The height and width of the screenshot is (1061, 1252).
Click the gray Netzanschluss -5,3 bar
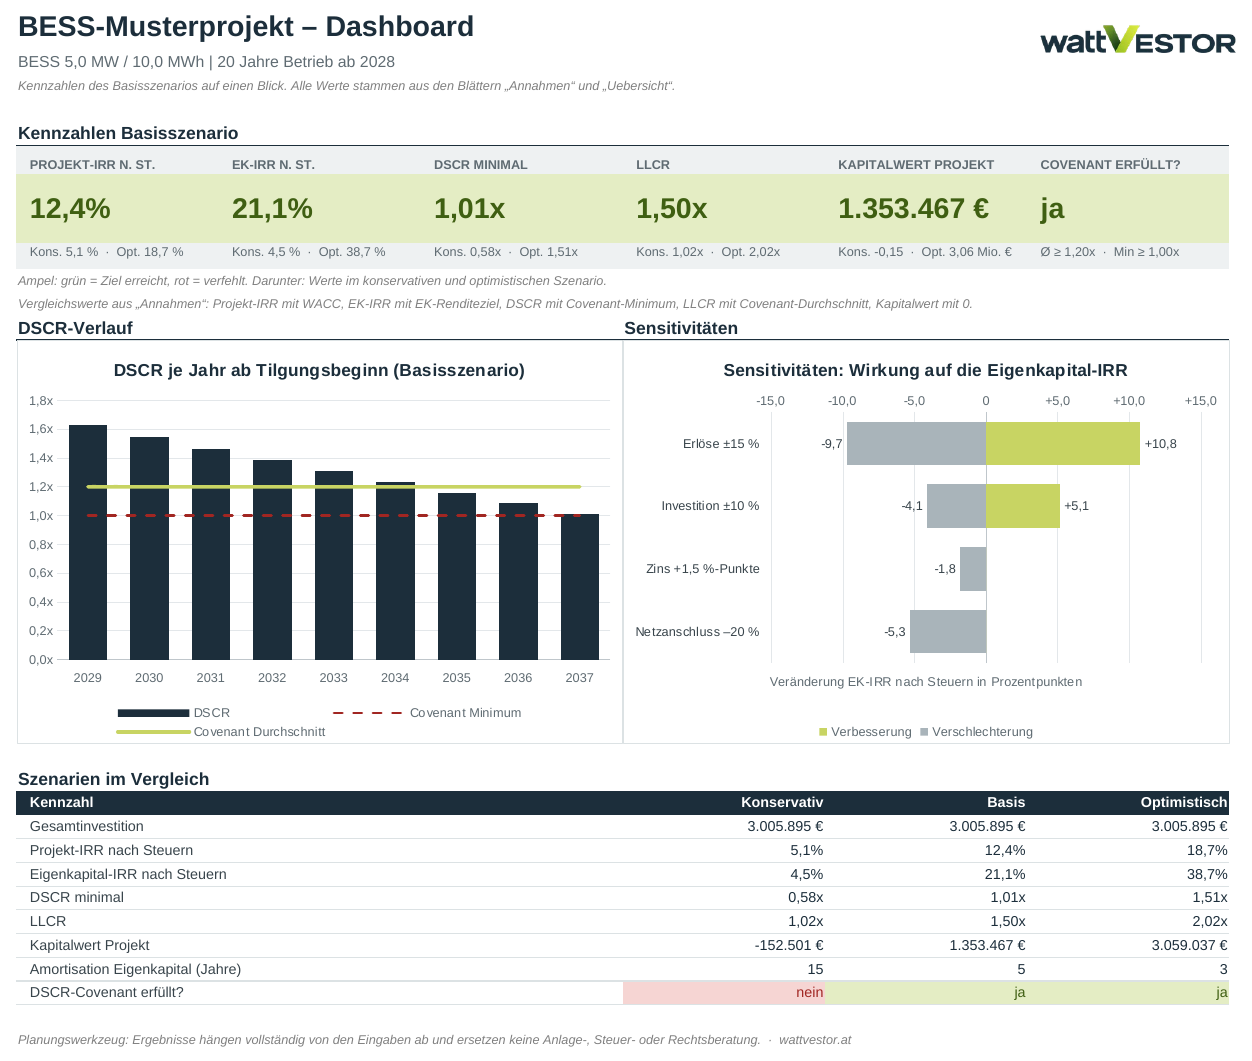click(x=948, y=632)
